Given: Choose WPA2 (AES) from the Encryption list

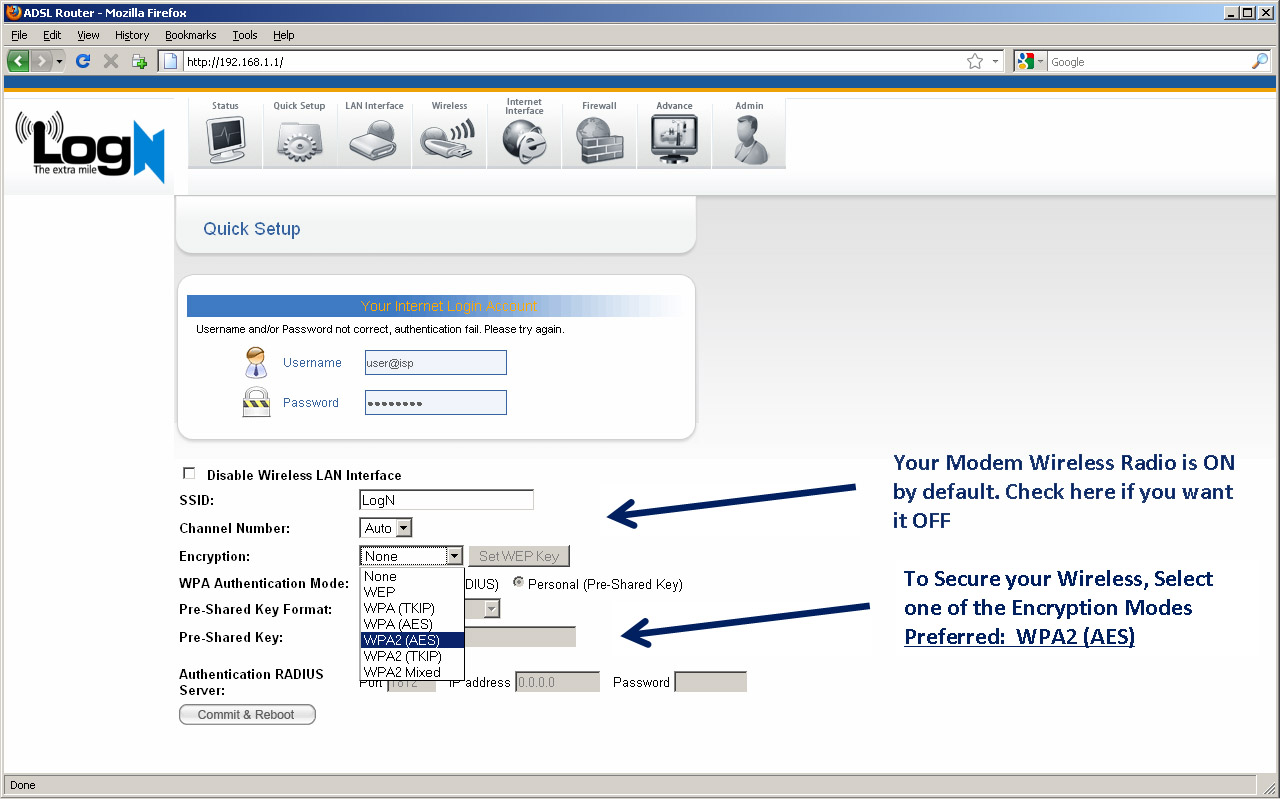Looking at the screenshot, I should coord(410,640).
